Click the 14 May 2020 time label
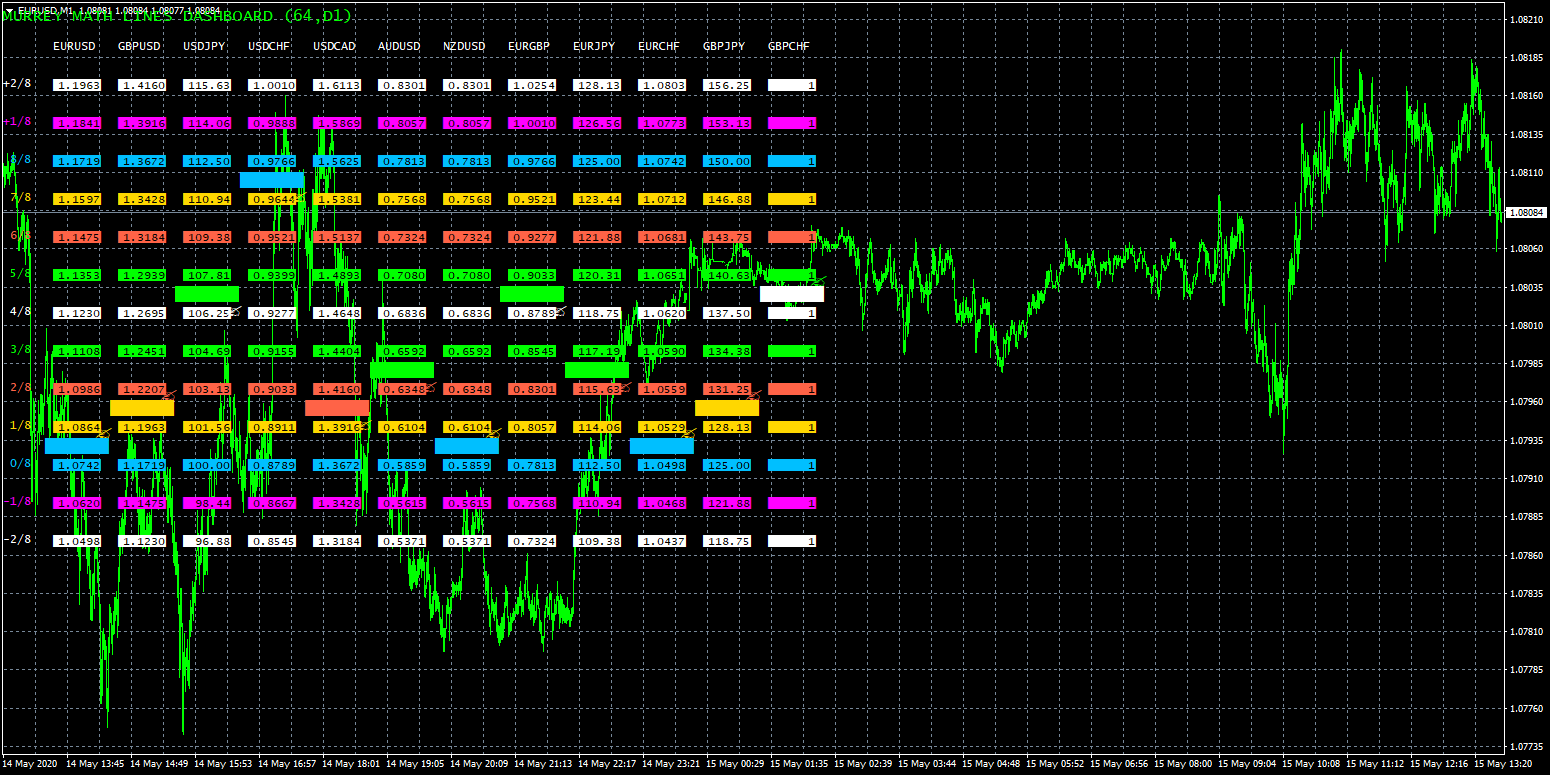 tap(30, 763)
